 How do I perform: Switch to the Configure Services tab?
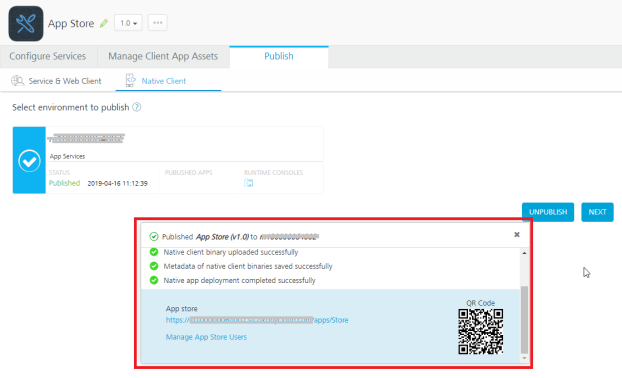coord(48,56)
